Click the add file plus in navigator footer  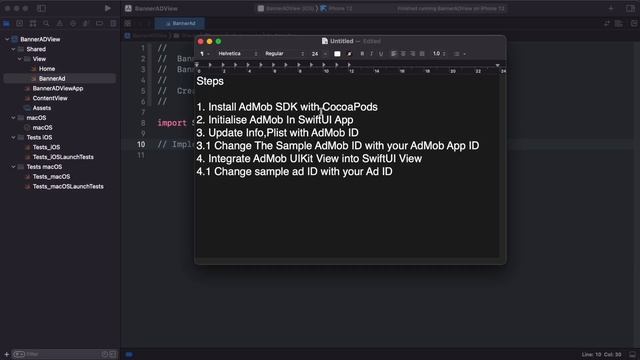tap(7, 354)
